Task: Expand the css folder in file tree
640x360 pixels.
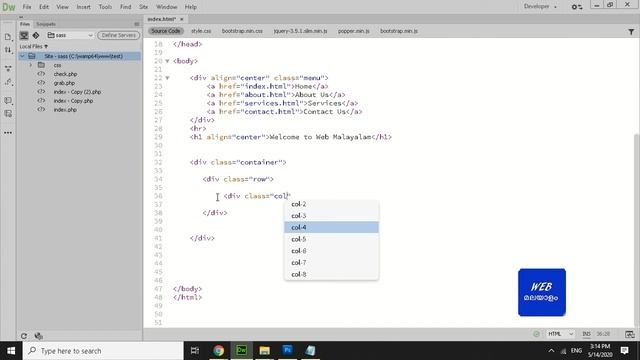Action: click(31, 65)
